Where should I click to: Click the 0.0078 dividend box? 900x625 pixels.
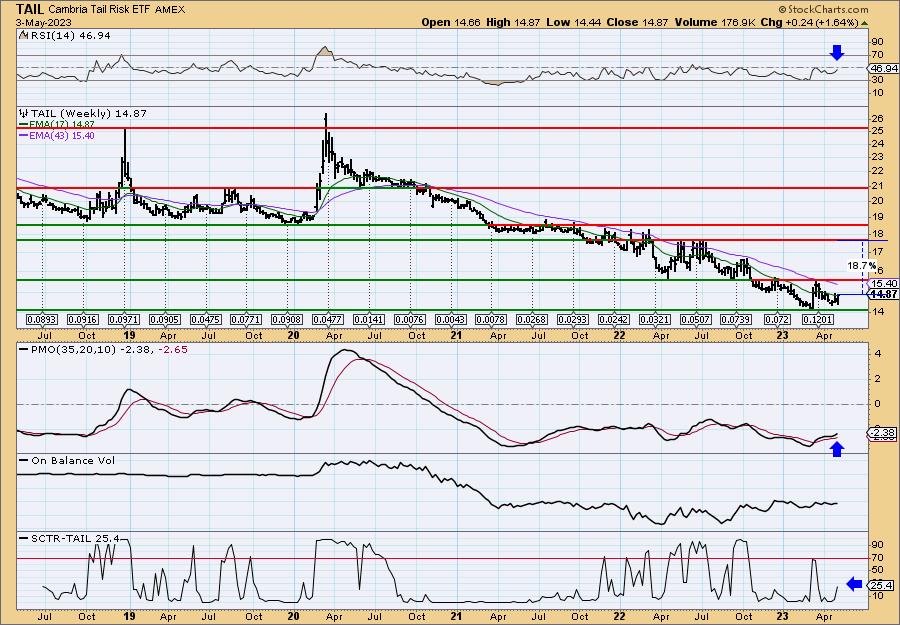pos(492,319)
